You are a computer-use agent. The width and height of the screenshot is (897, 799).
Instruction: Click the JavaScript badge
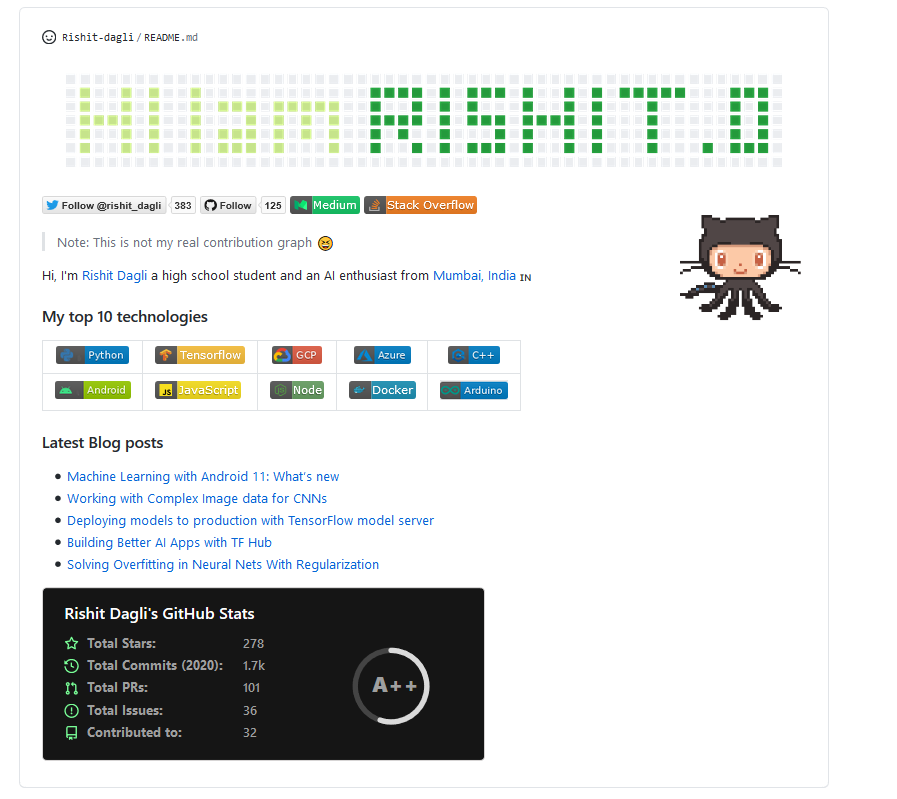[x=198, y=390]
